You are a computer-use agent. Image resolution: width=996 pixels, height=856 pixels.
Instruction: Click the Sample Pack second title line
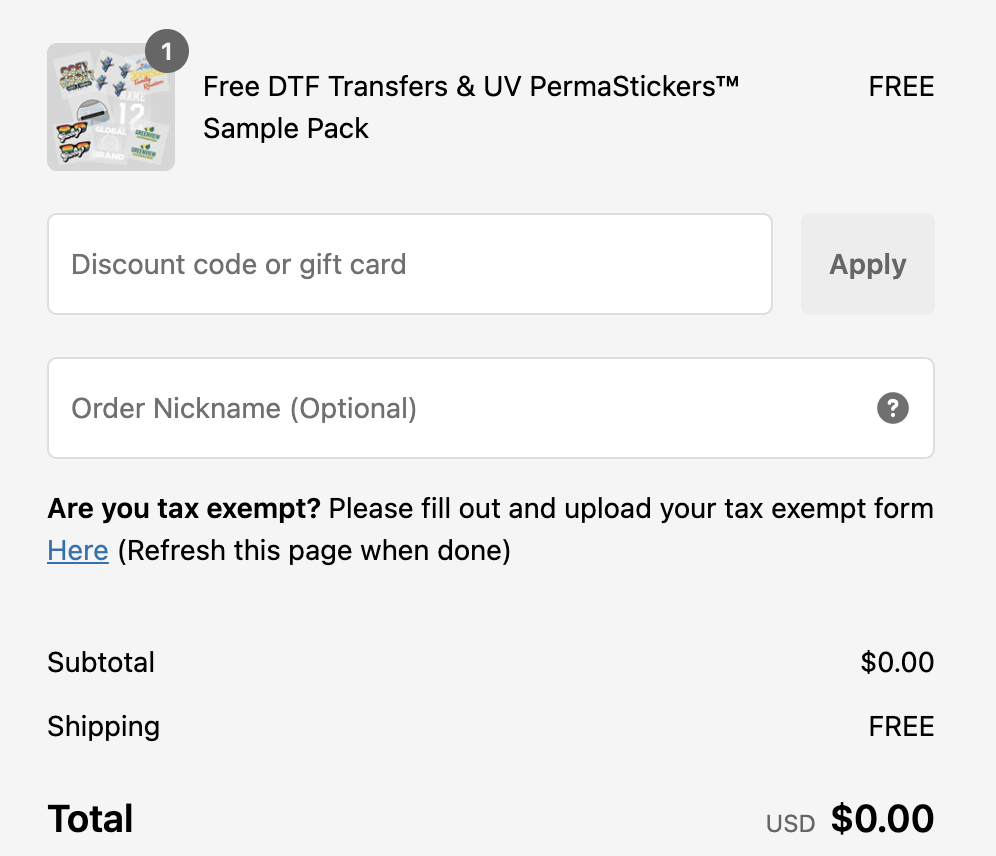(x=286, y=129)
